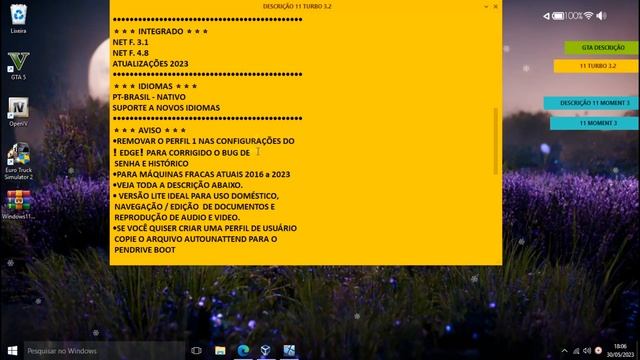Screen dimensions: 640x360
Task: Open the blue window app in taskbar
Action: (289, 351)
